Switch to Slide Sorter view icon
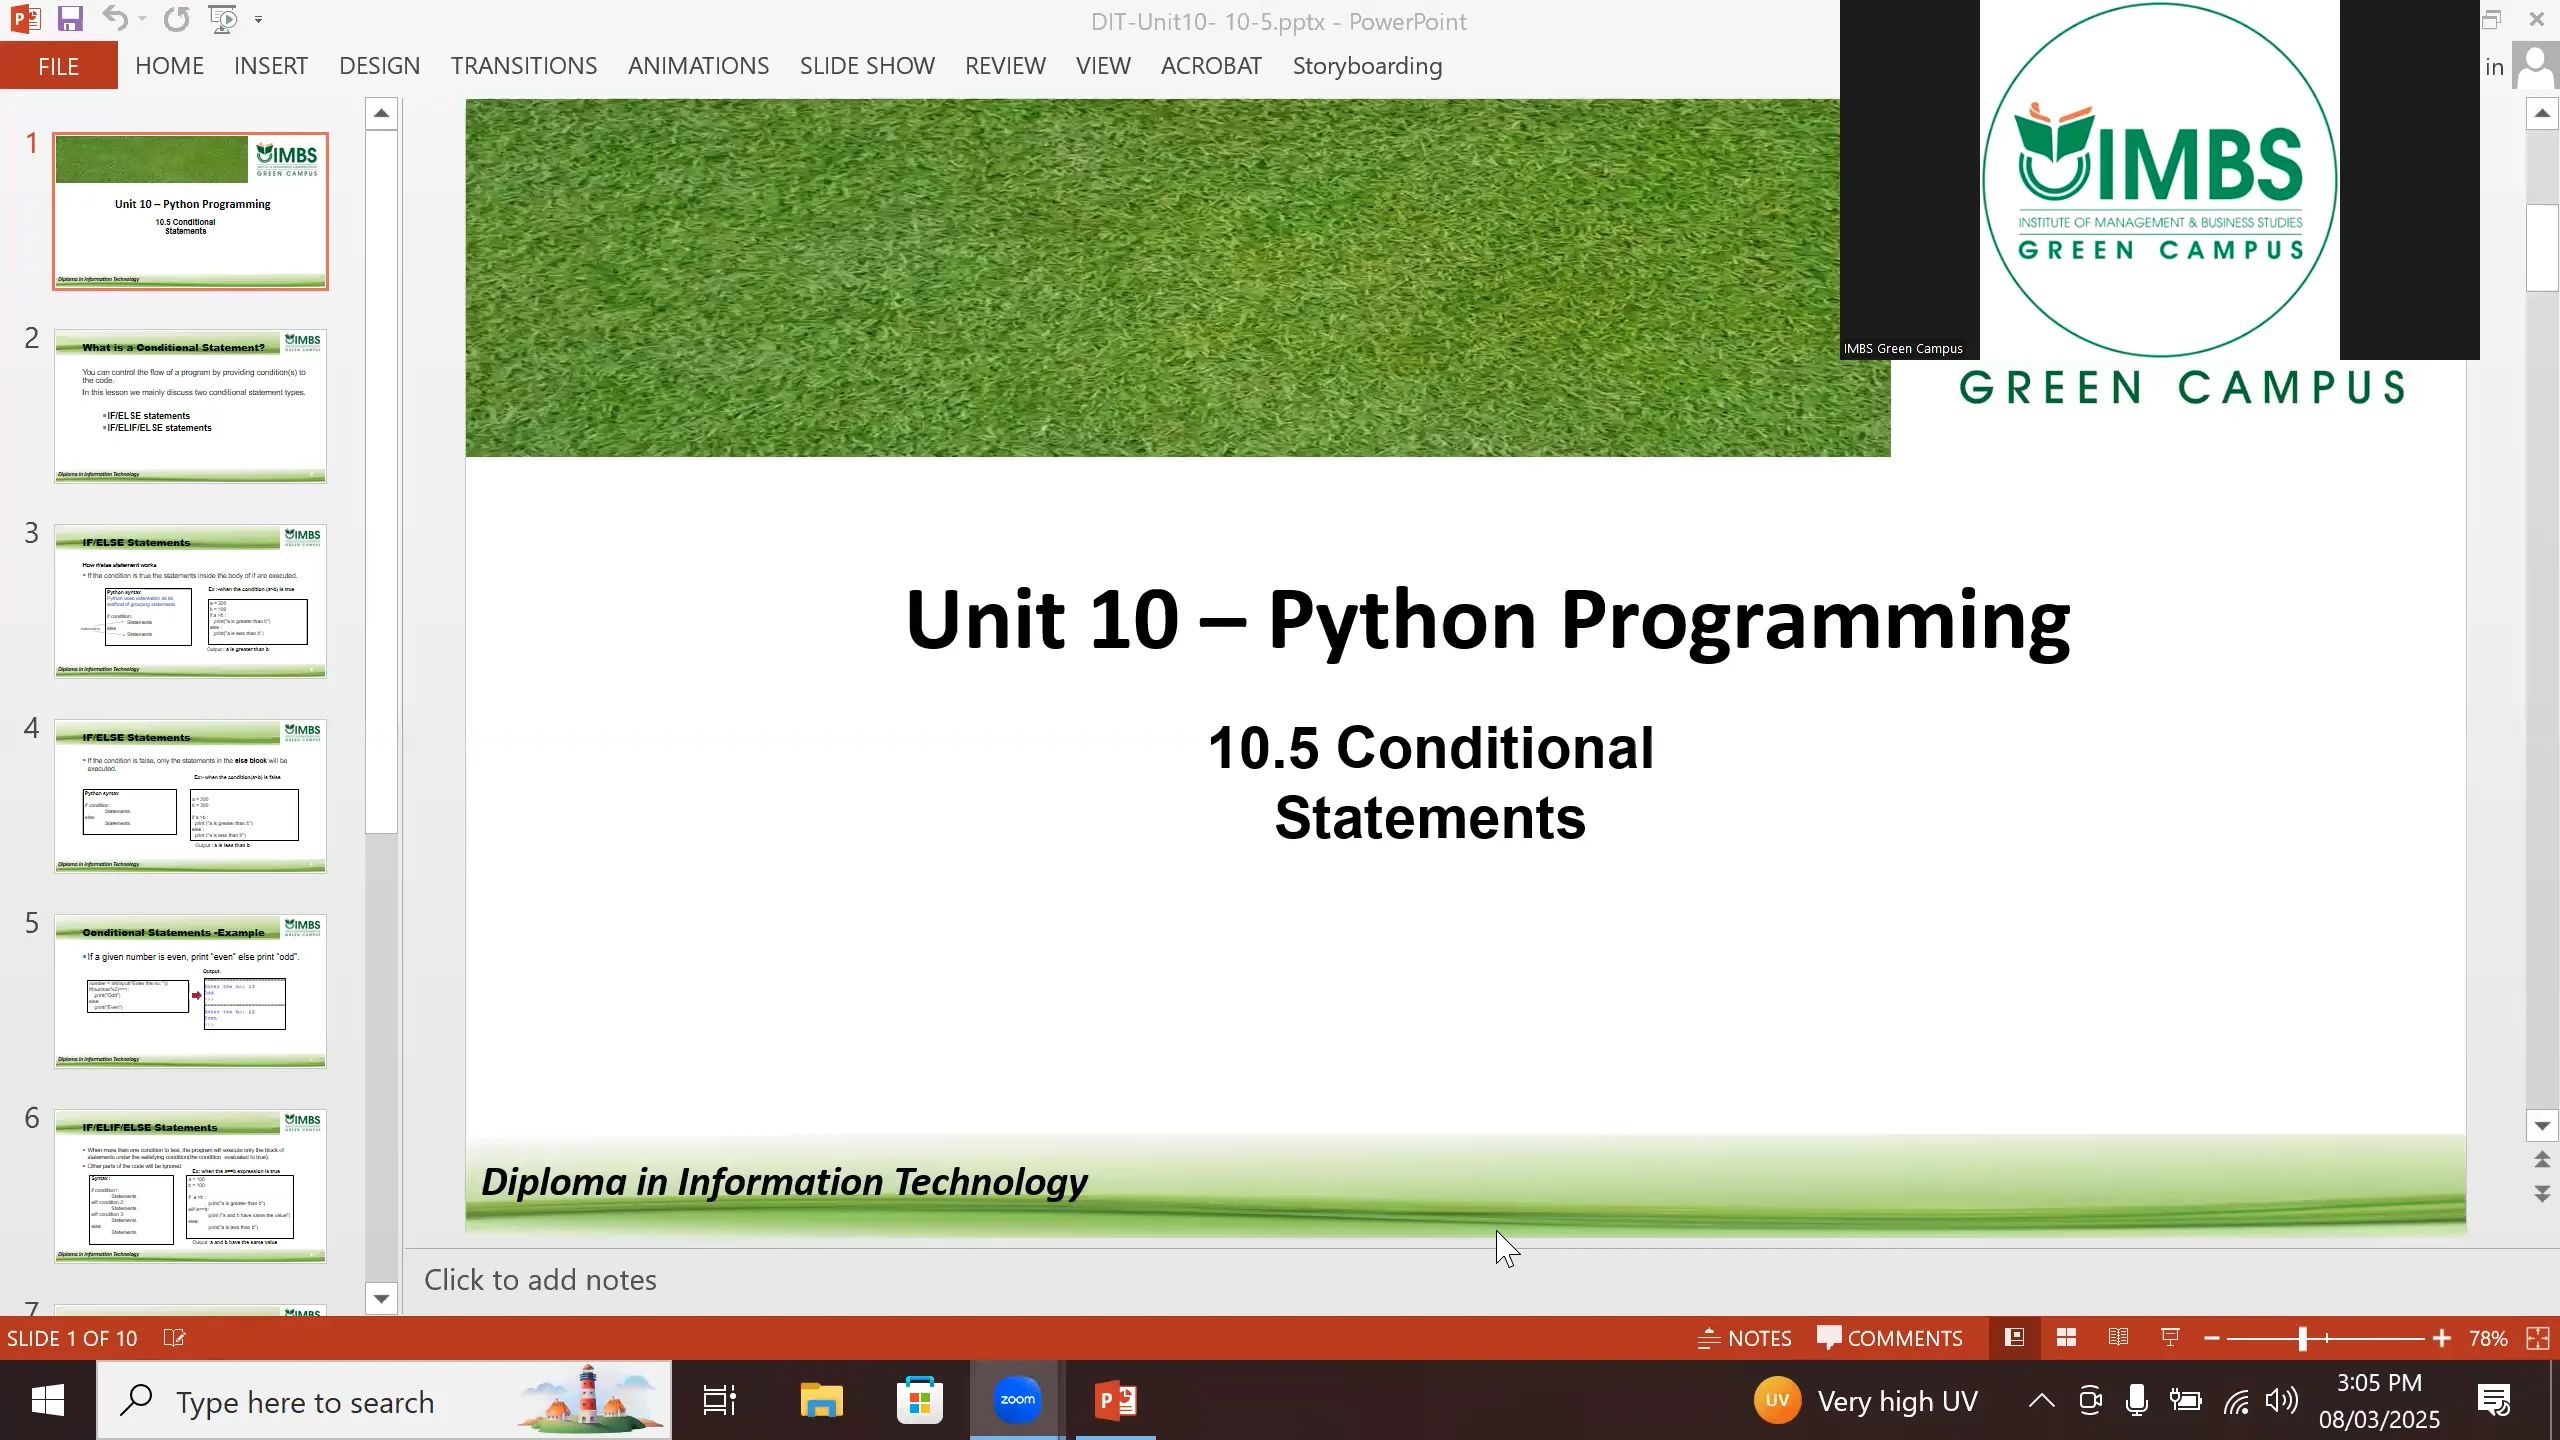This screenshot has height=1440, width=2560. (2066, 1338)
